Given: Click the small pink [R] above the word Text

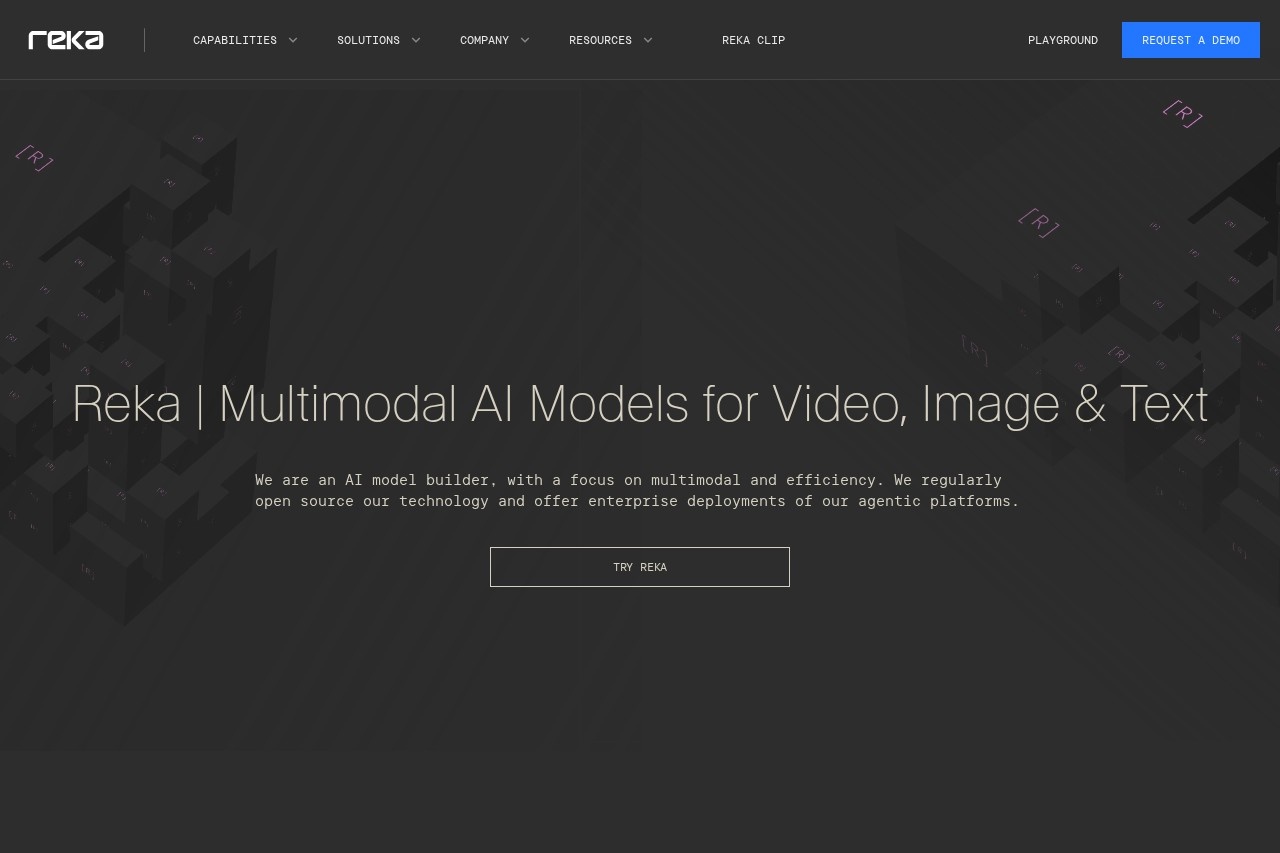Looking at the screenshot, I should pos(1119,354).
